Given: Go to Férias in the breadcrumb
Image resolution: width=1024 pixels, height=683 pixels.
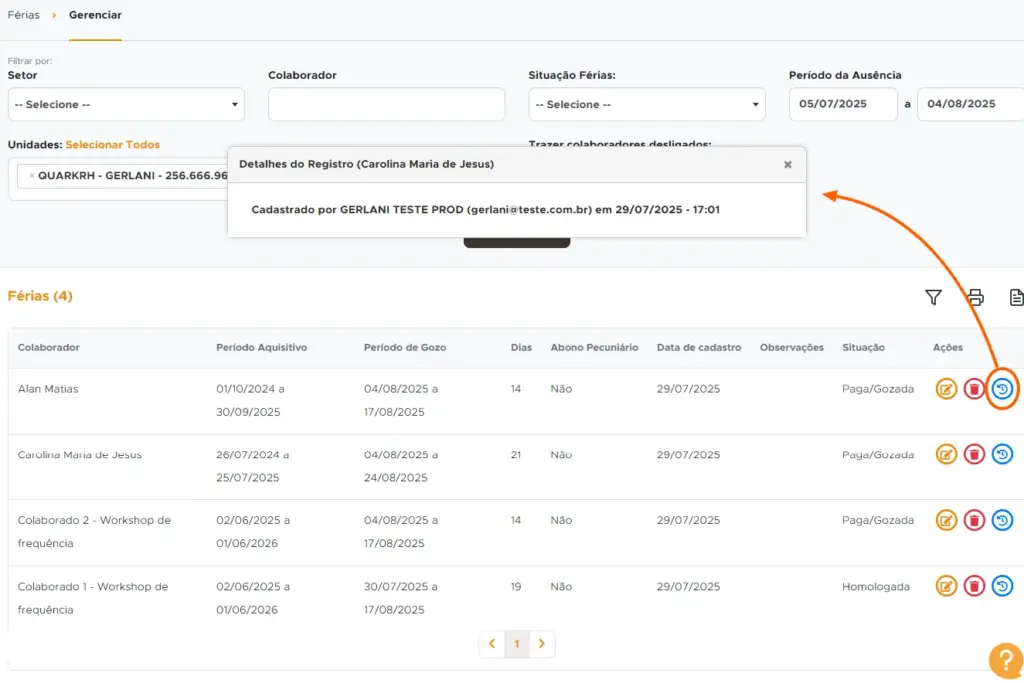Looking at the screenshot, I should pyautogui.click(x=24, y=15).
